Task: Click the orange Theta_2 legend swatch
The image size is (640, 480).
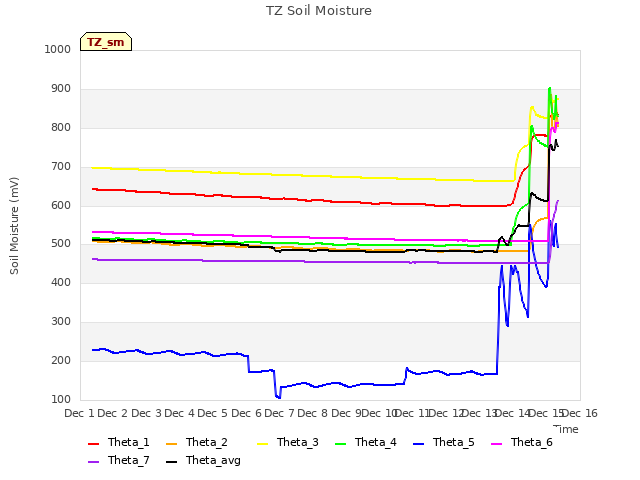Action: 171,444
